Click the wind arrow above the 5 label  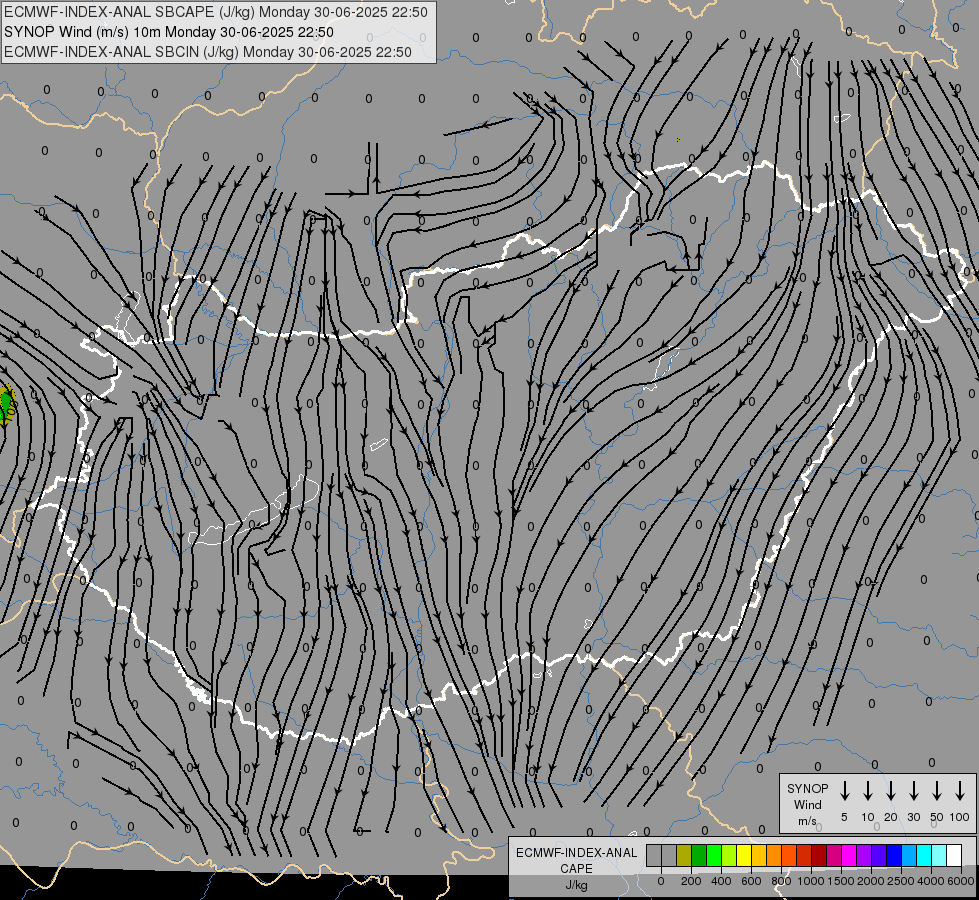point(844,790)
